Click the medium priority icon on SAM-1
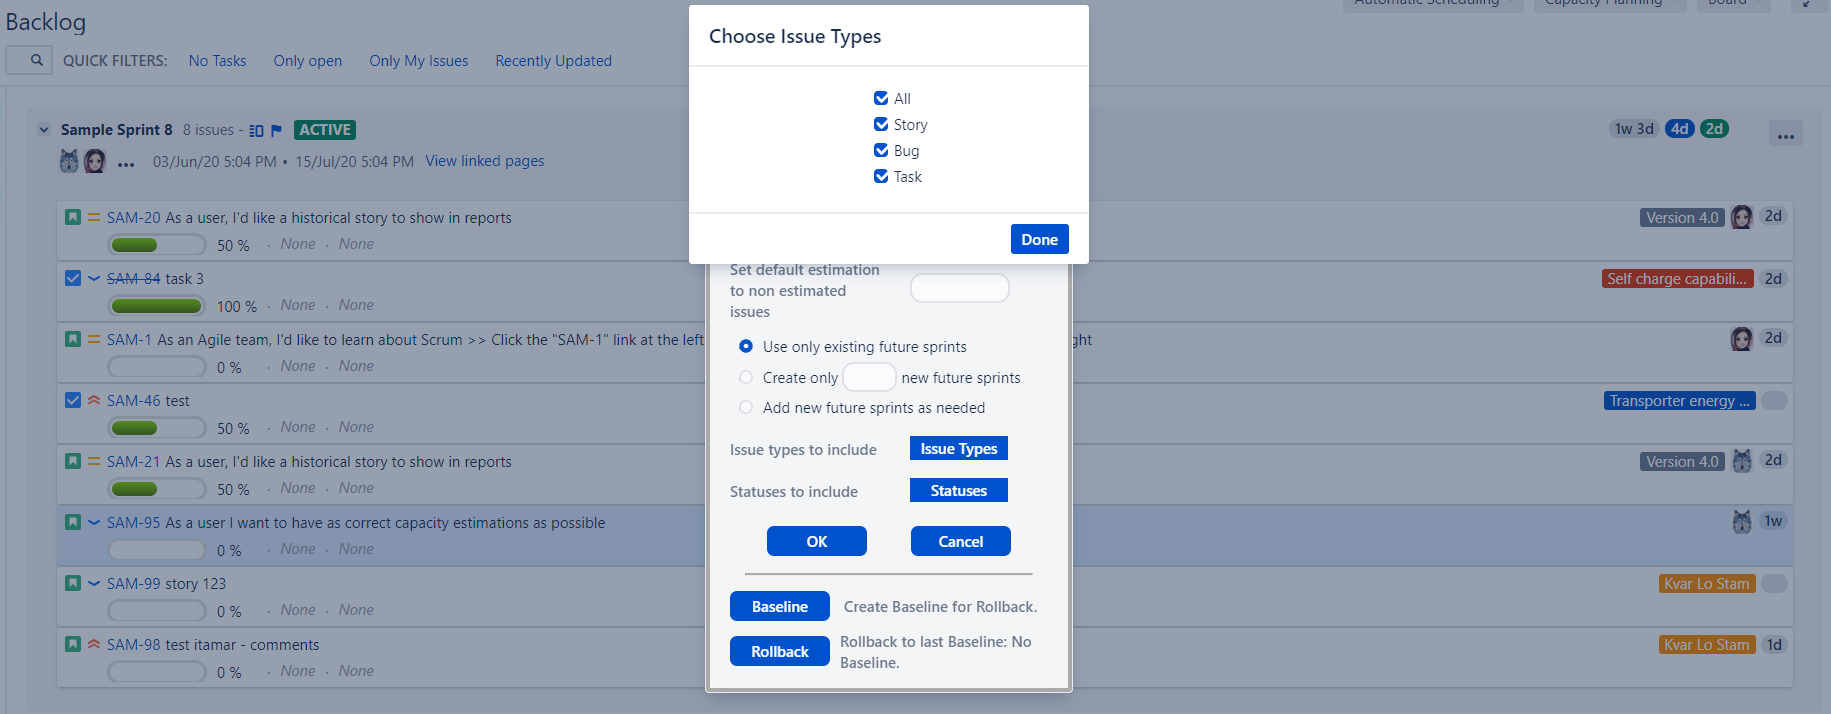 click(x=94, y=339)
